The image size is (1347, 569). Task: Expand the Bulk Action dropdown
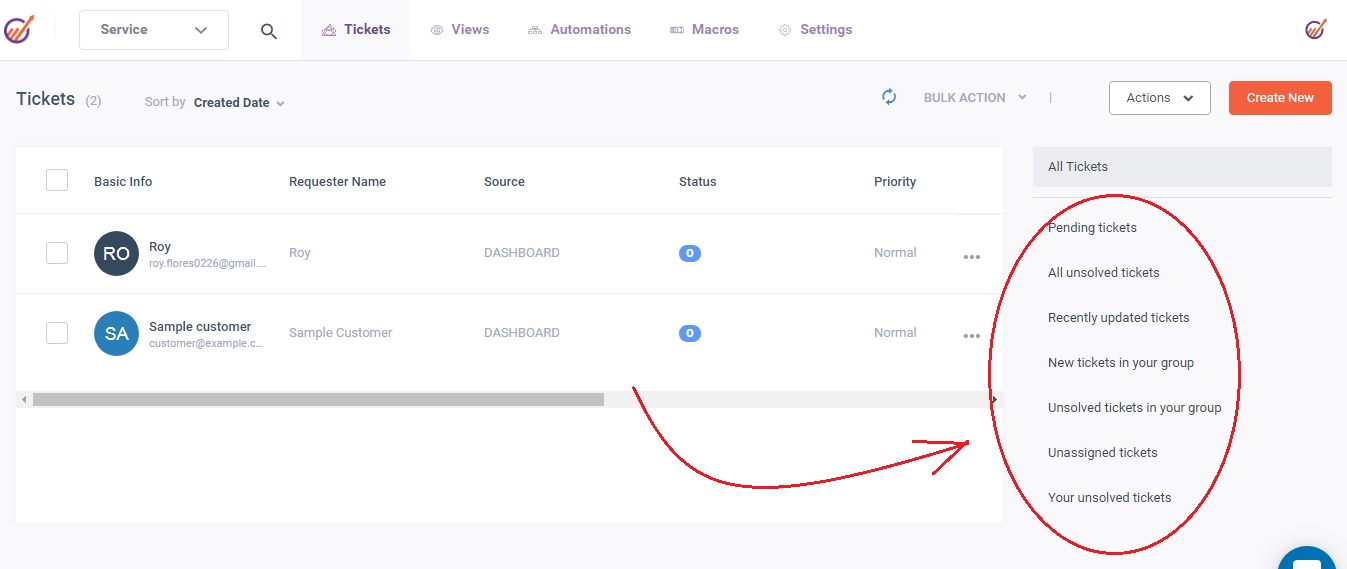click(974, 97)
